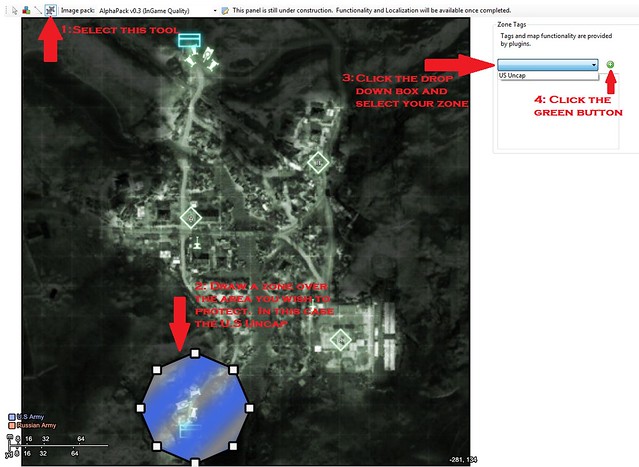Select the lower right diamond capture point

tap(340, 339)
